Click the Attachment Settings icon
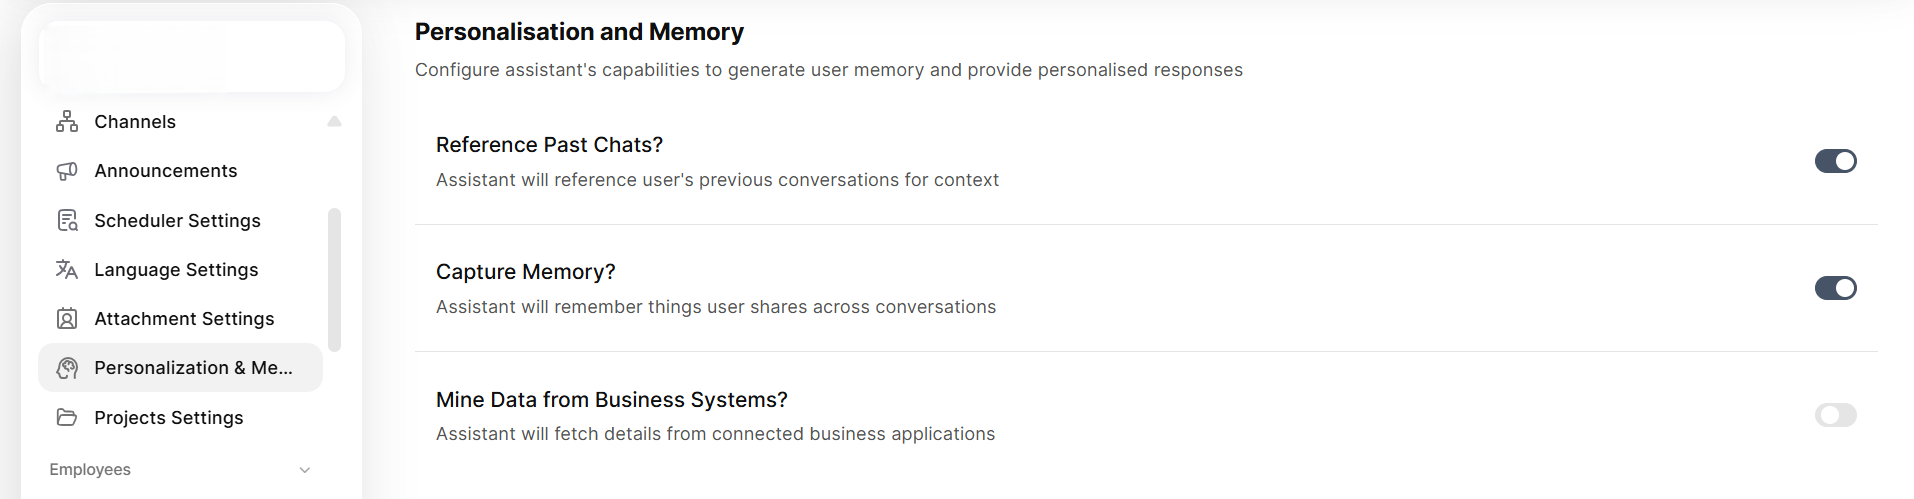Screen dimensions: 1914x499 [x=67, y=319]
